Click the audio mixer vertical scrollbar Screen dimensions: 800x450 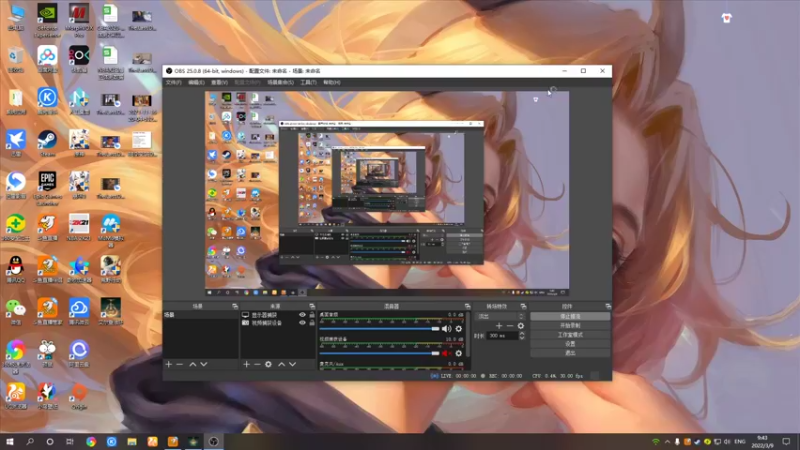pyautogui.click(x=467, y=337)
